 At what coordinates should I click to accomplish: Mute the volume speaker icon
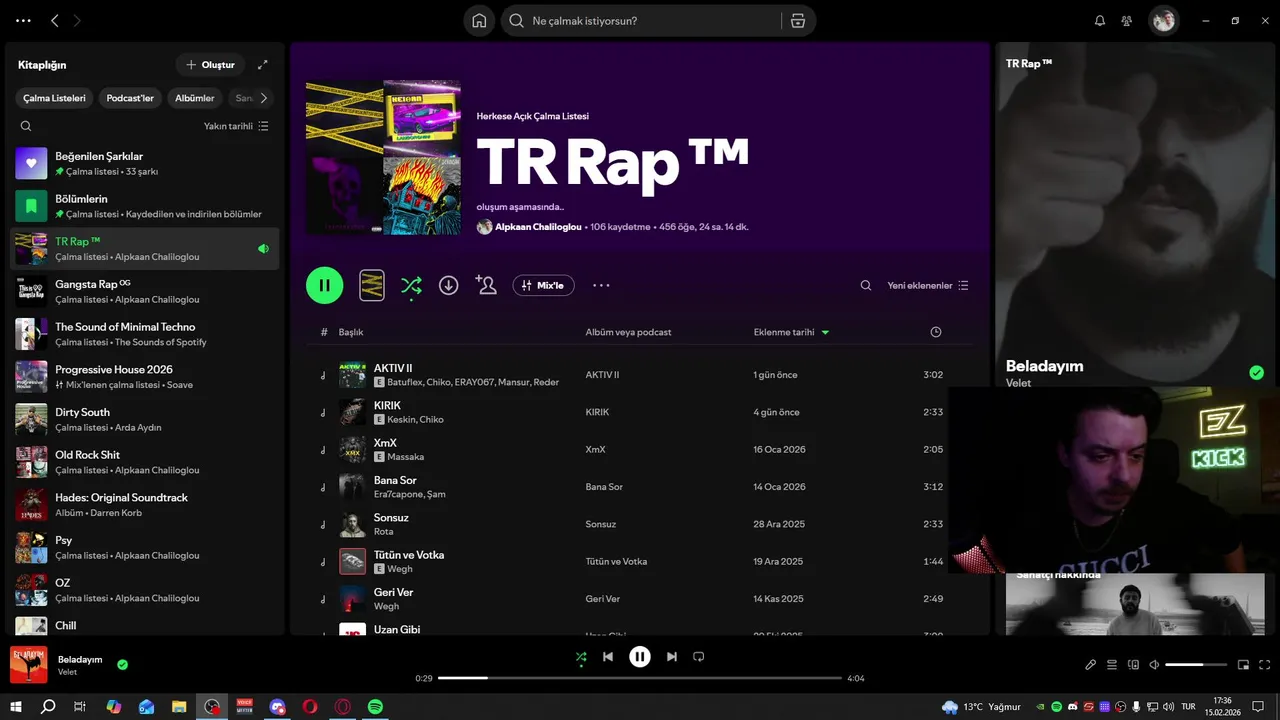(x=1154, y=665)
